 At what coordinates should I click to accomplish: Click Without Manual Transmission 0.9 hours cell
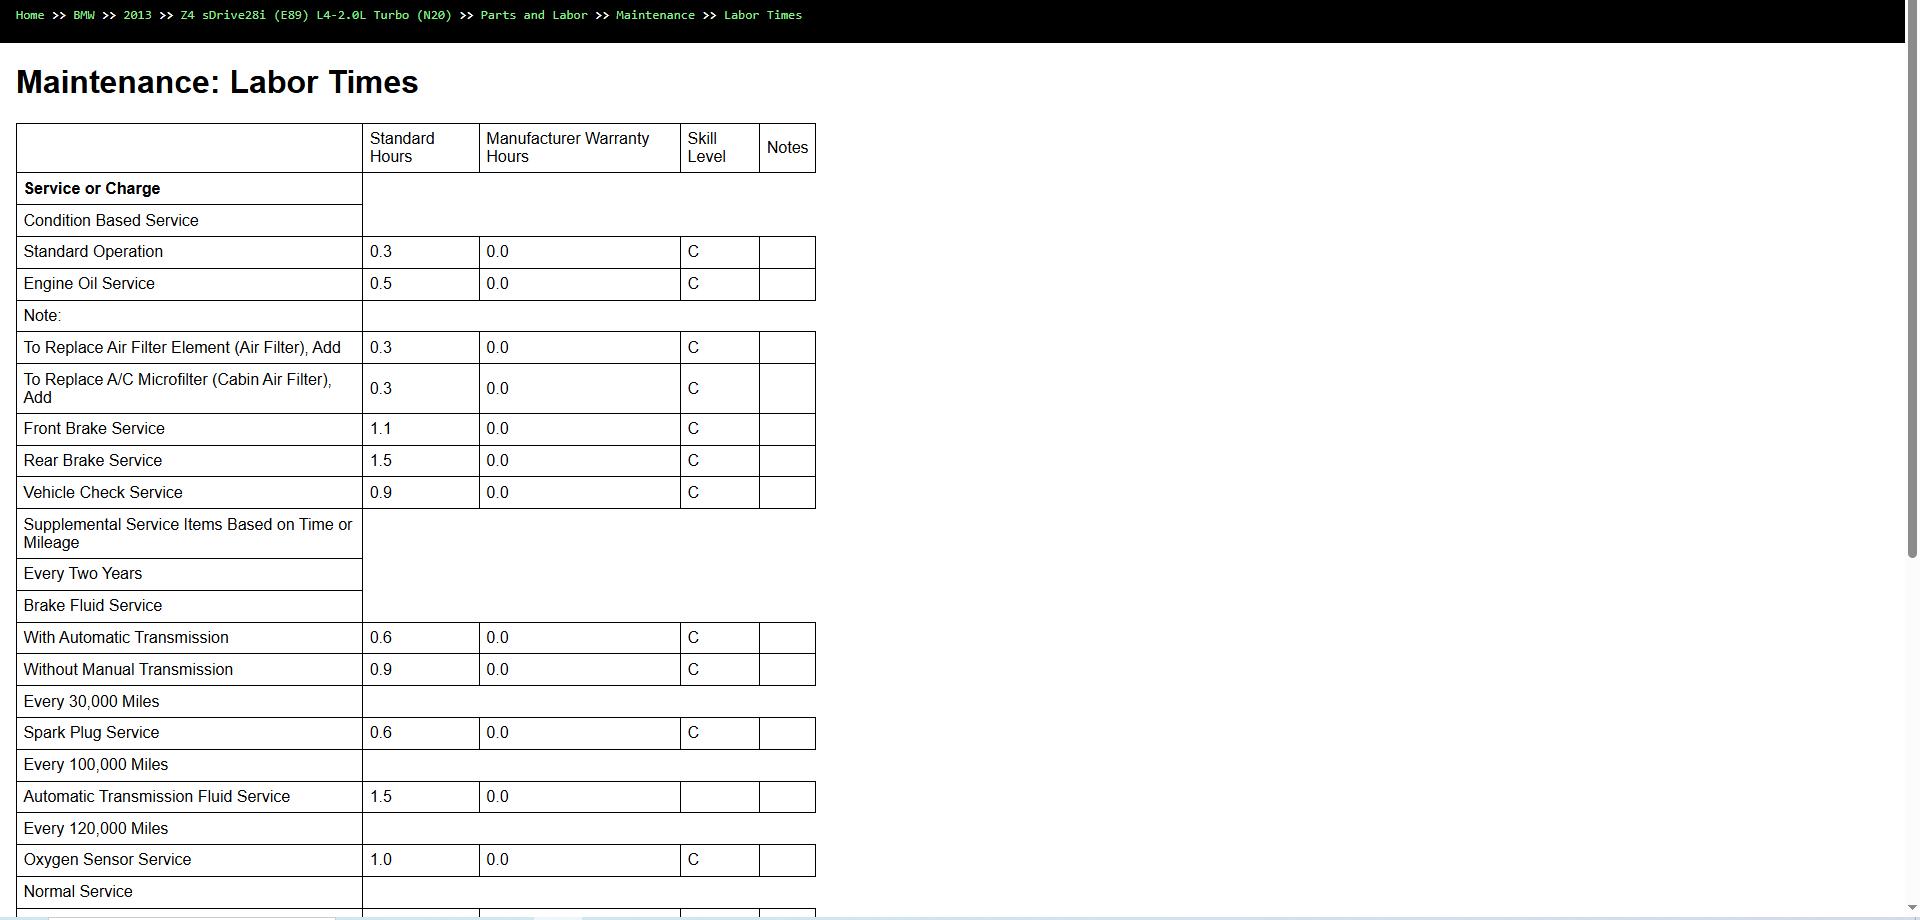420,670
